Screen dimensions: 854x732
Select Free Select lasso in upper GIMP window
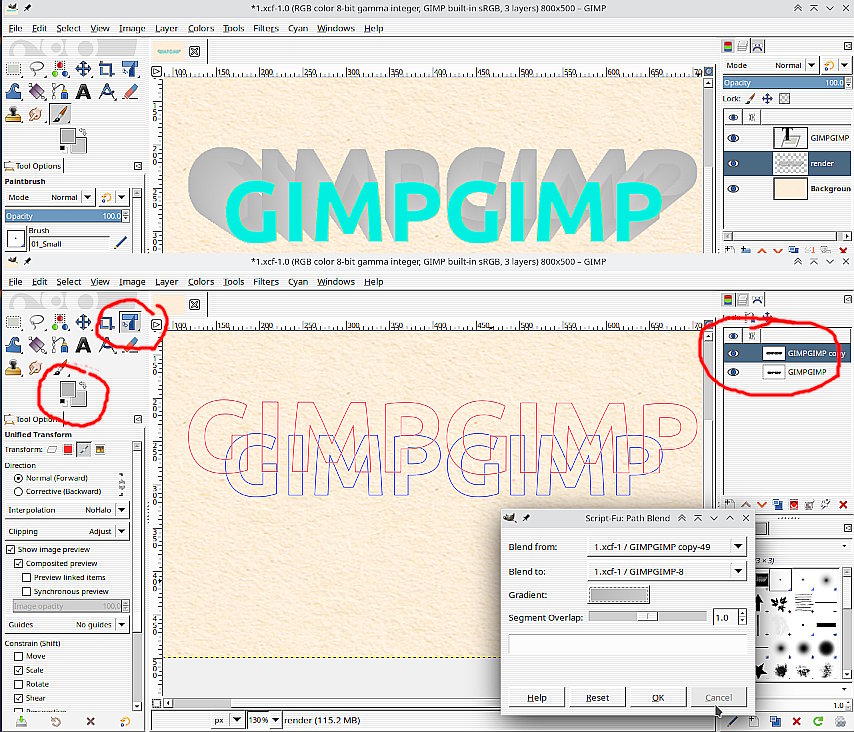click(x=37, y=69)
